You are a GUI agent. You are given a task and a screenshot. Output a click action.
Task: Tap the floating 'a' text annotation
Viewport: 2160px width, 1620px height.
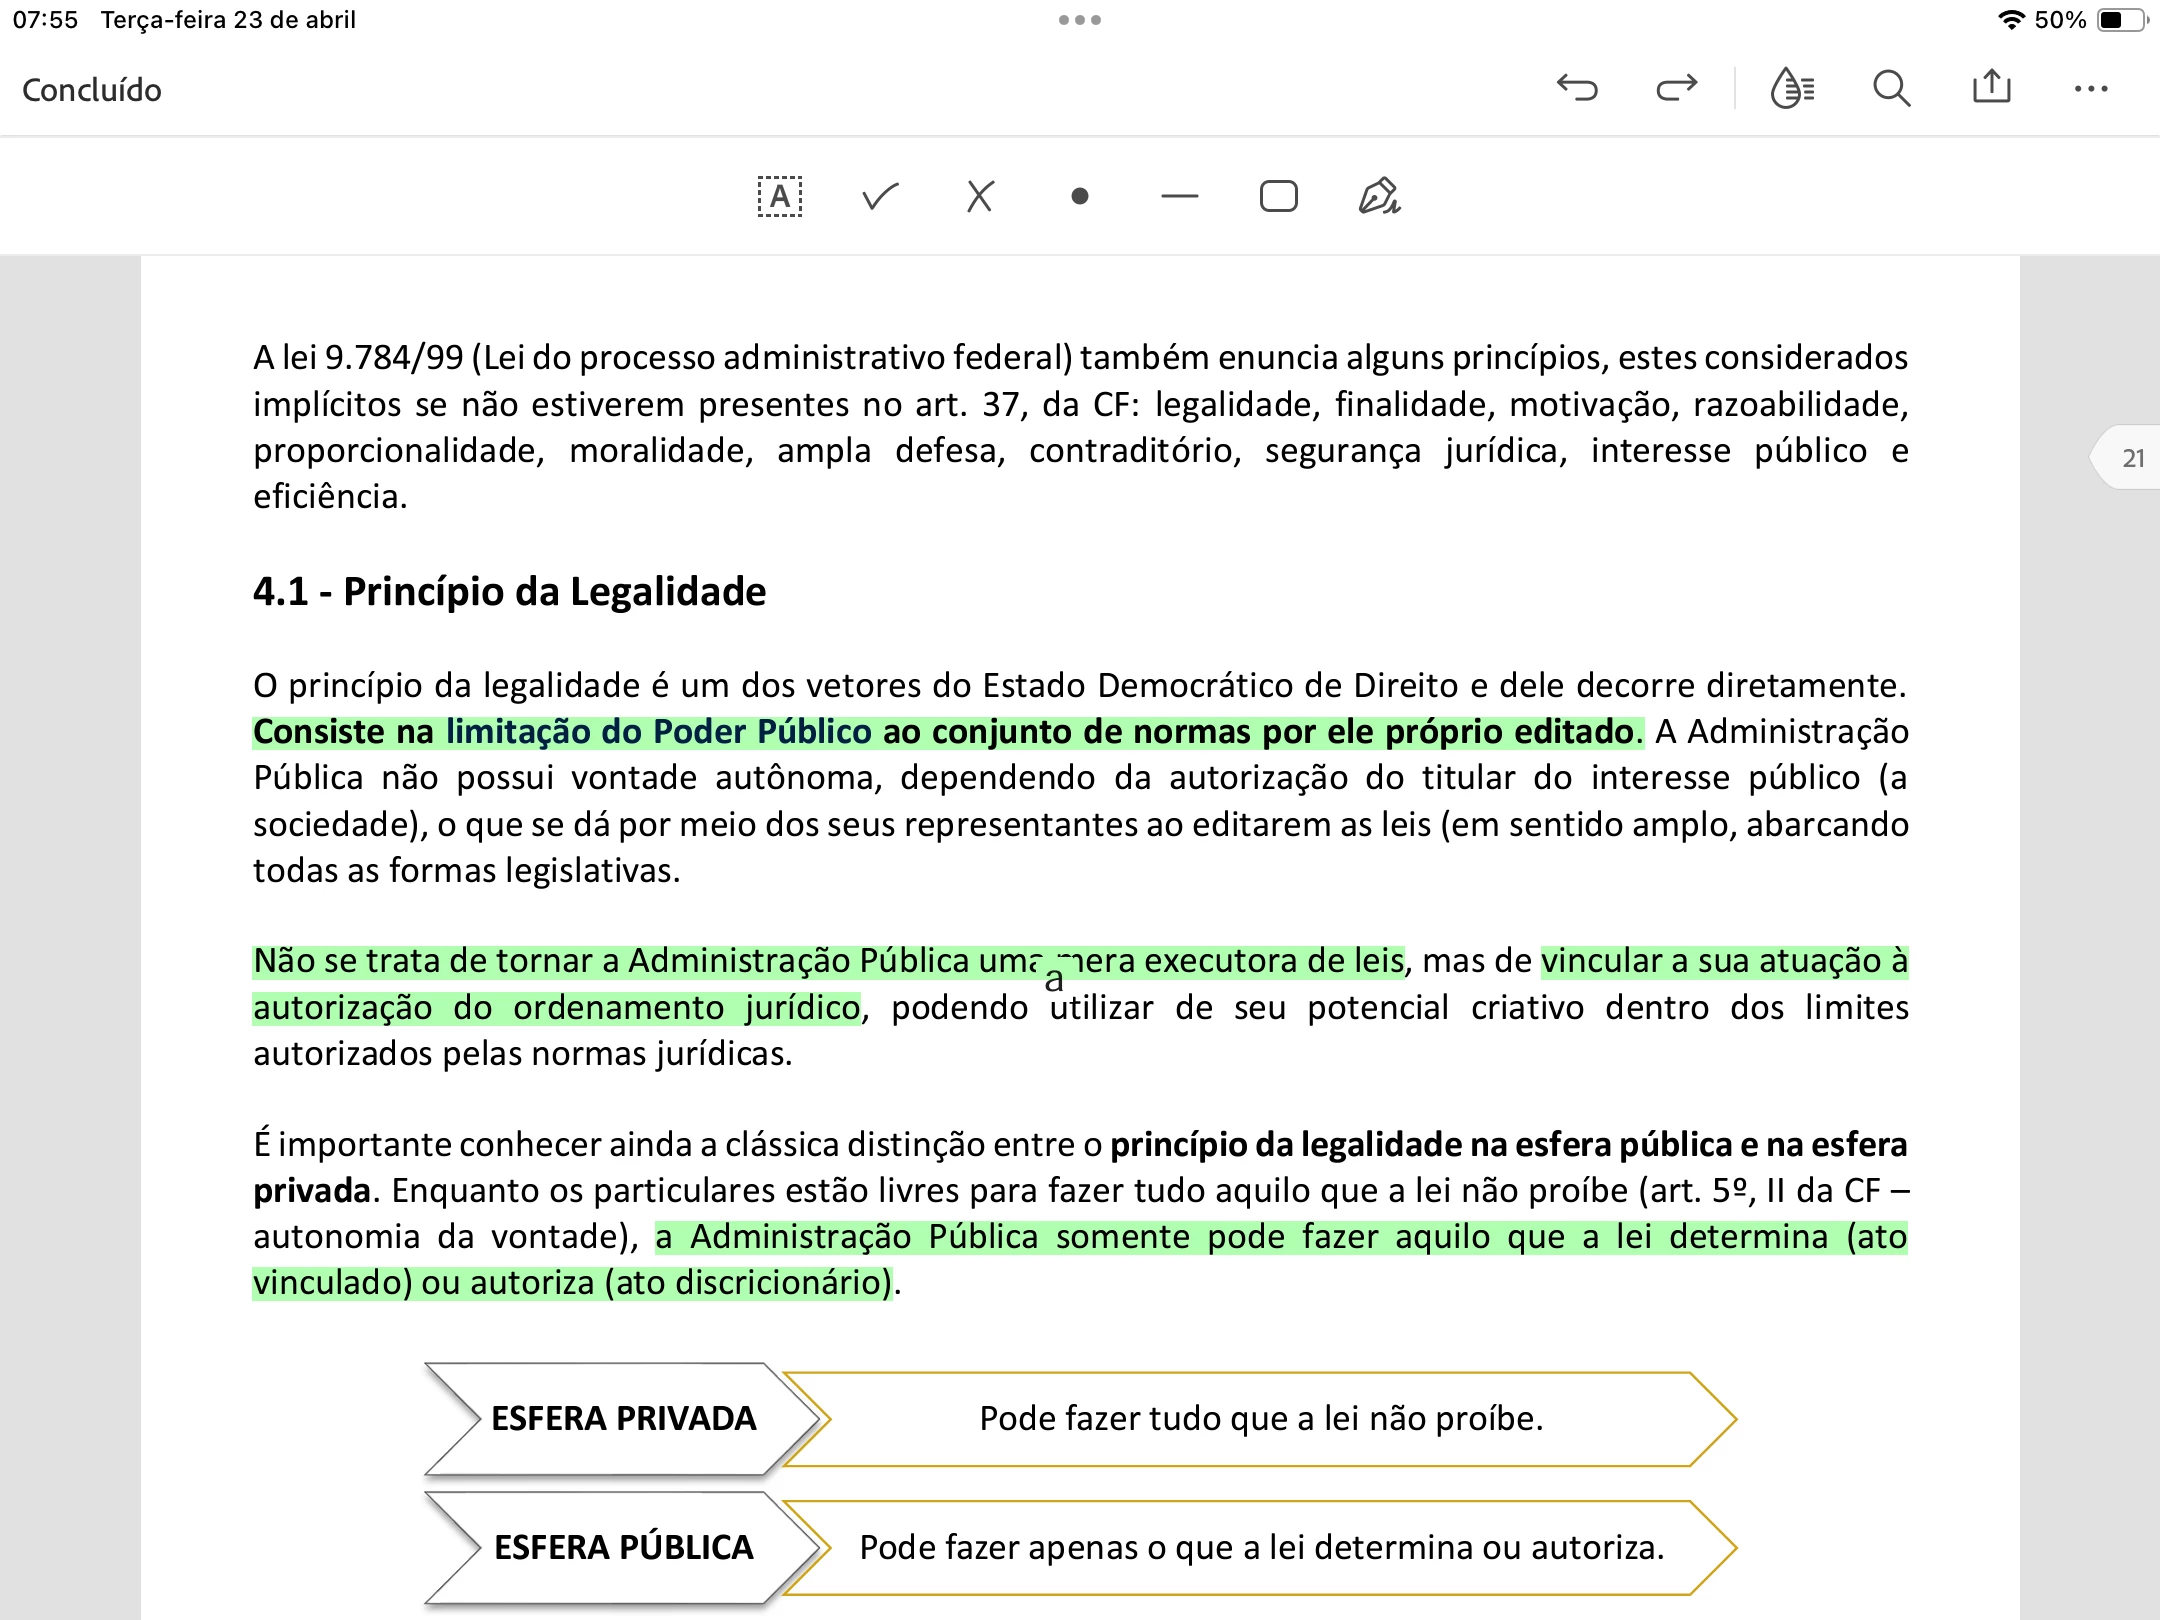(1054, 980)
